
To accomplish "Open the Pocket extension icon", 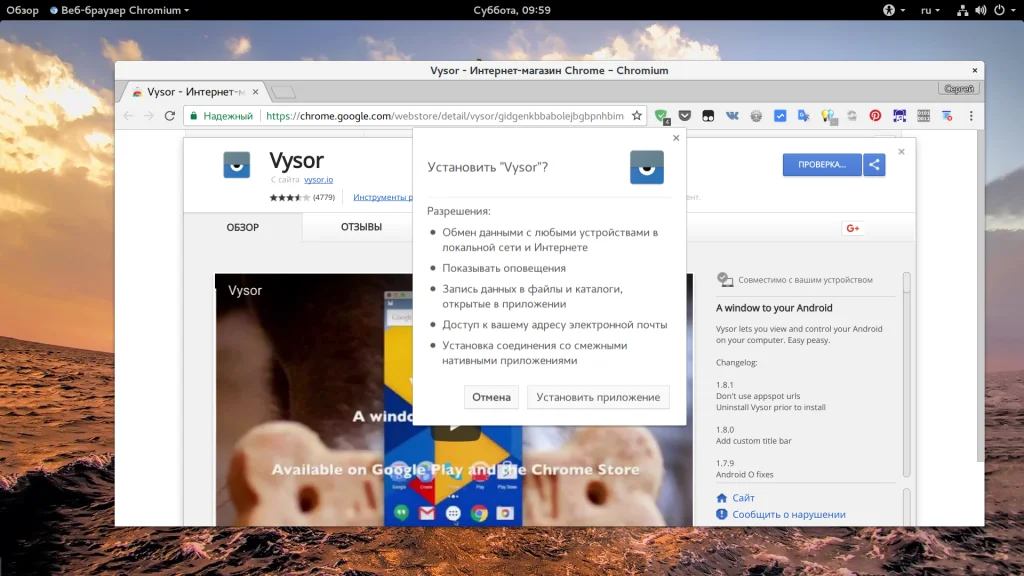I will click(684, 116).
